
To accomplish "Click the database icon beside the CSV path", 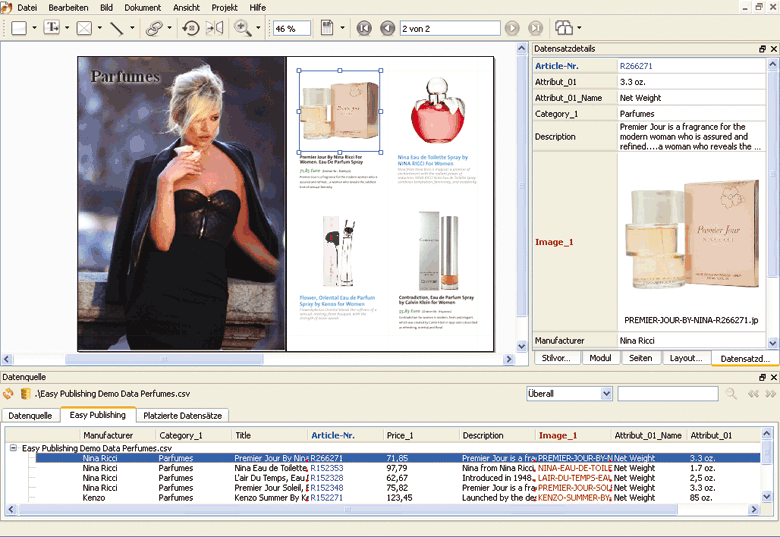I will (25, 394).
